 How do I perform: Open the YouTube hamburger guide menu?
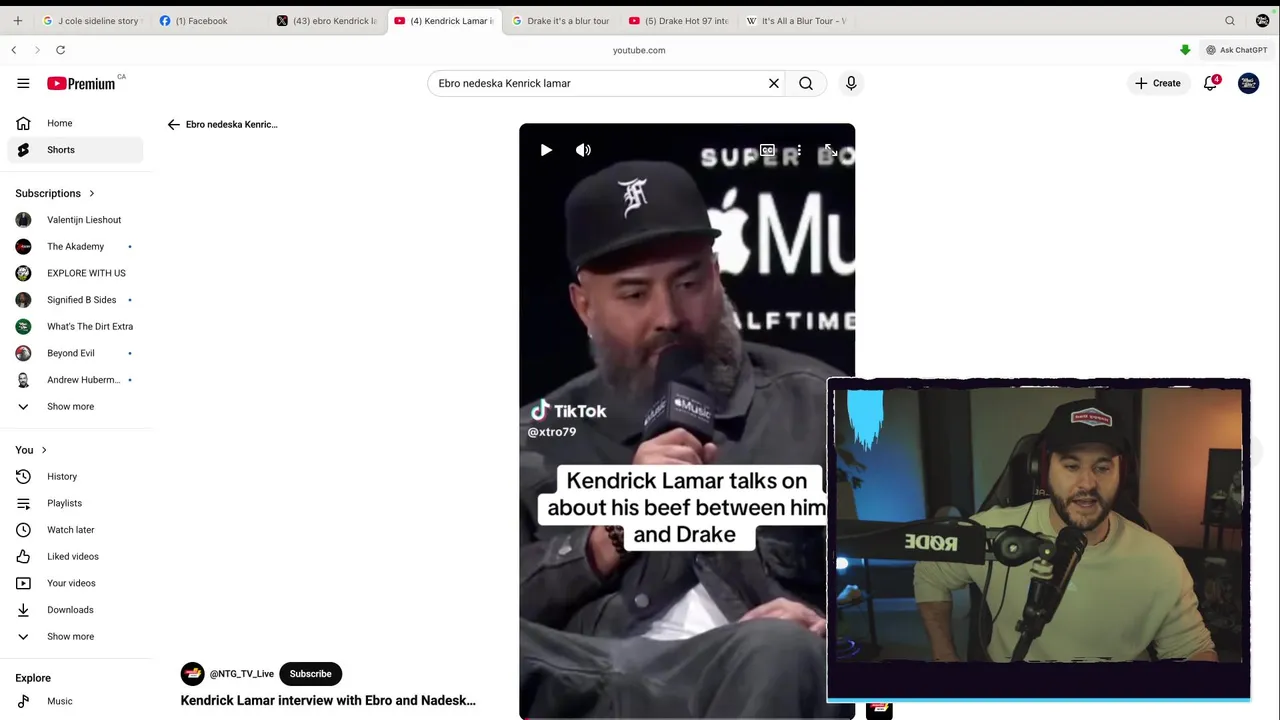[x=23, y=83]
